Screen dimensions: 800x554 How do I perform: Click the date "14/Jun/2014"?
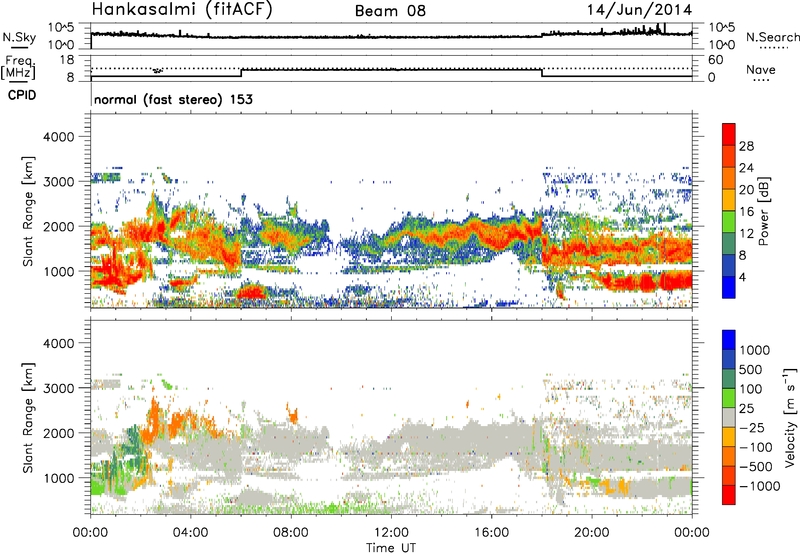pos(639,10)
